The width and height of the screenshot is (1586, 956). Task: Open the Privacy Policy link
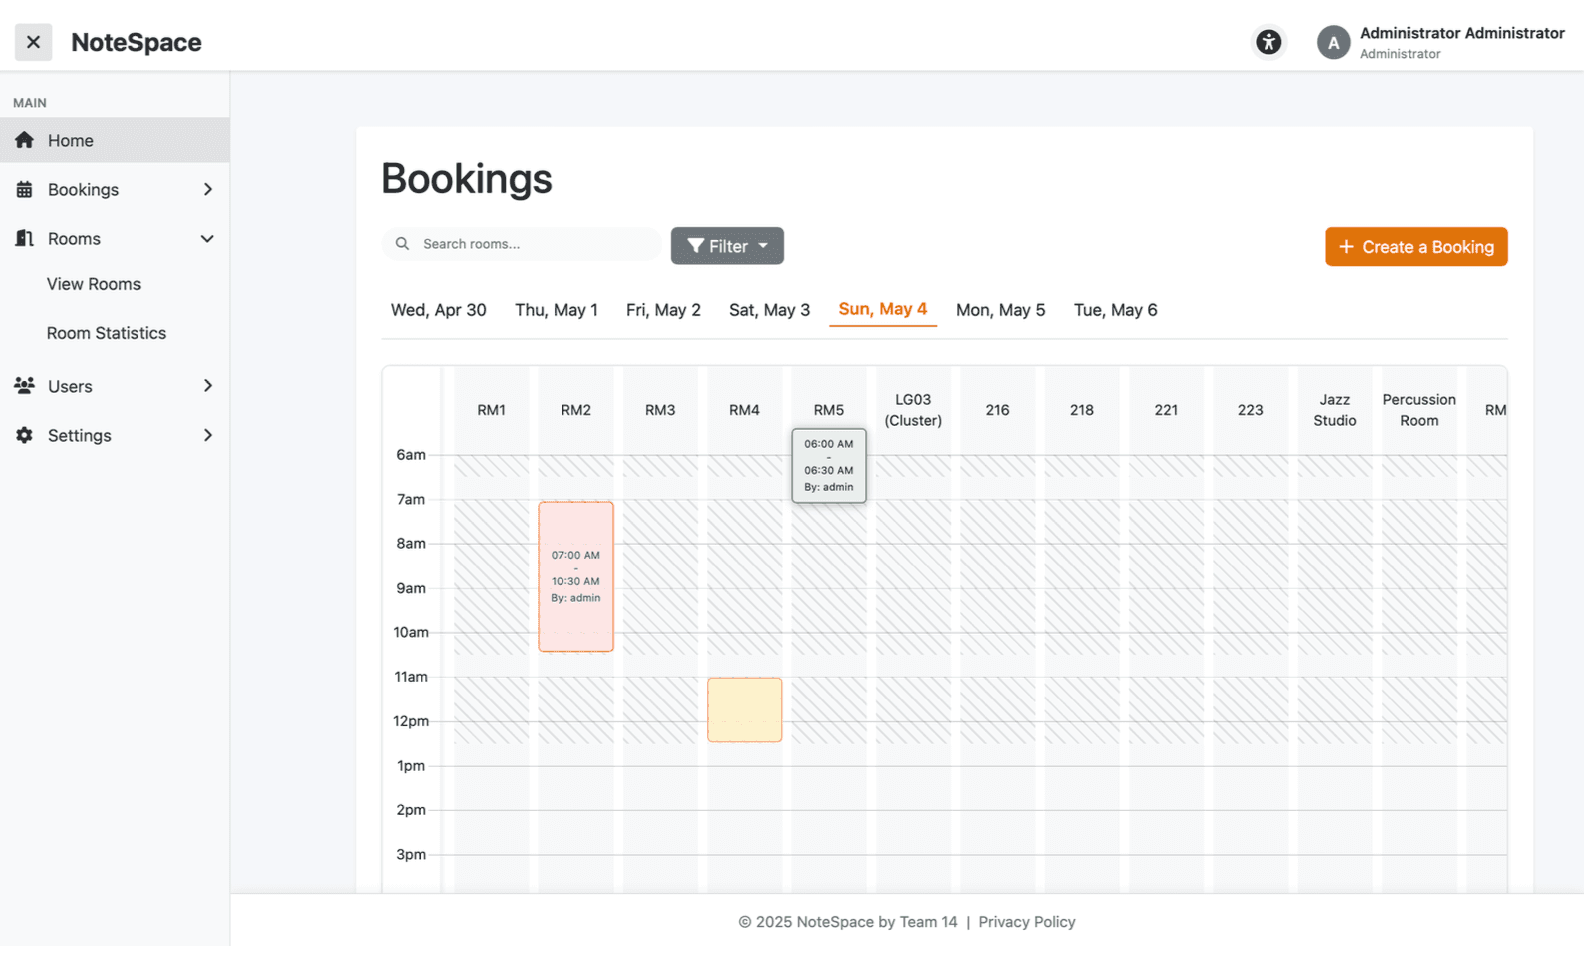[x=1026, y=922]
